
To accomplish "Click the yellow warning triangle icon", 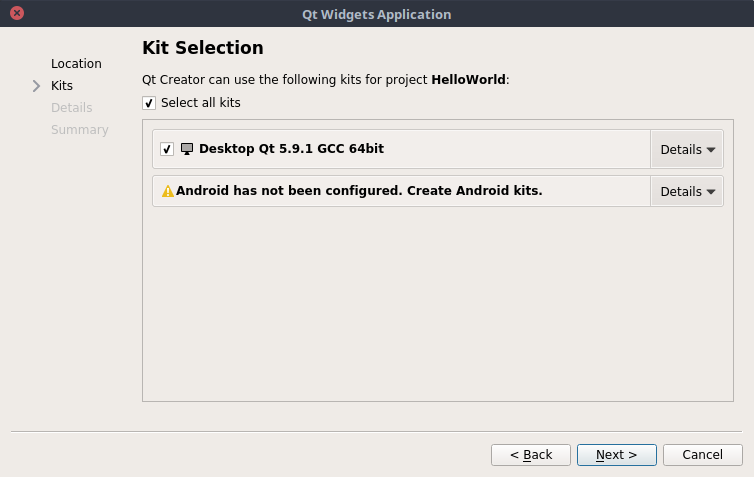I will (x=168, y=191).
